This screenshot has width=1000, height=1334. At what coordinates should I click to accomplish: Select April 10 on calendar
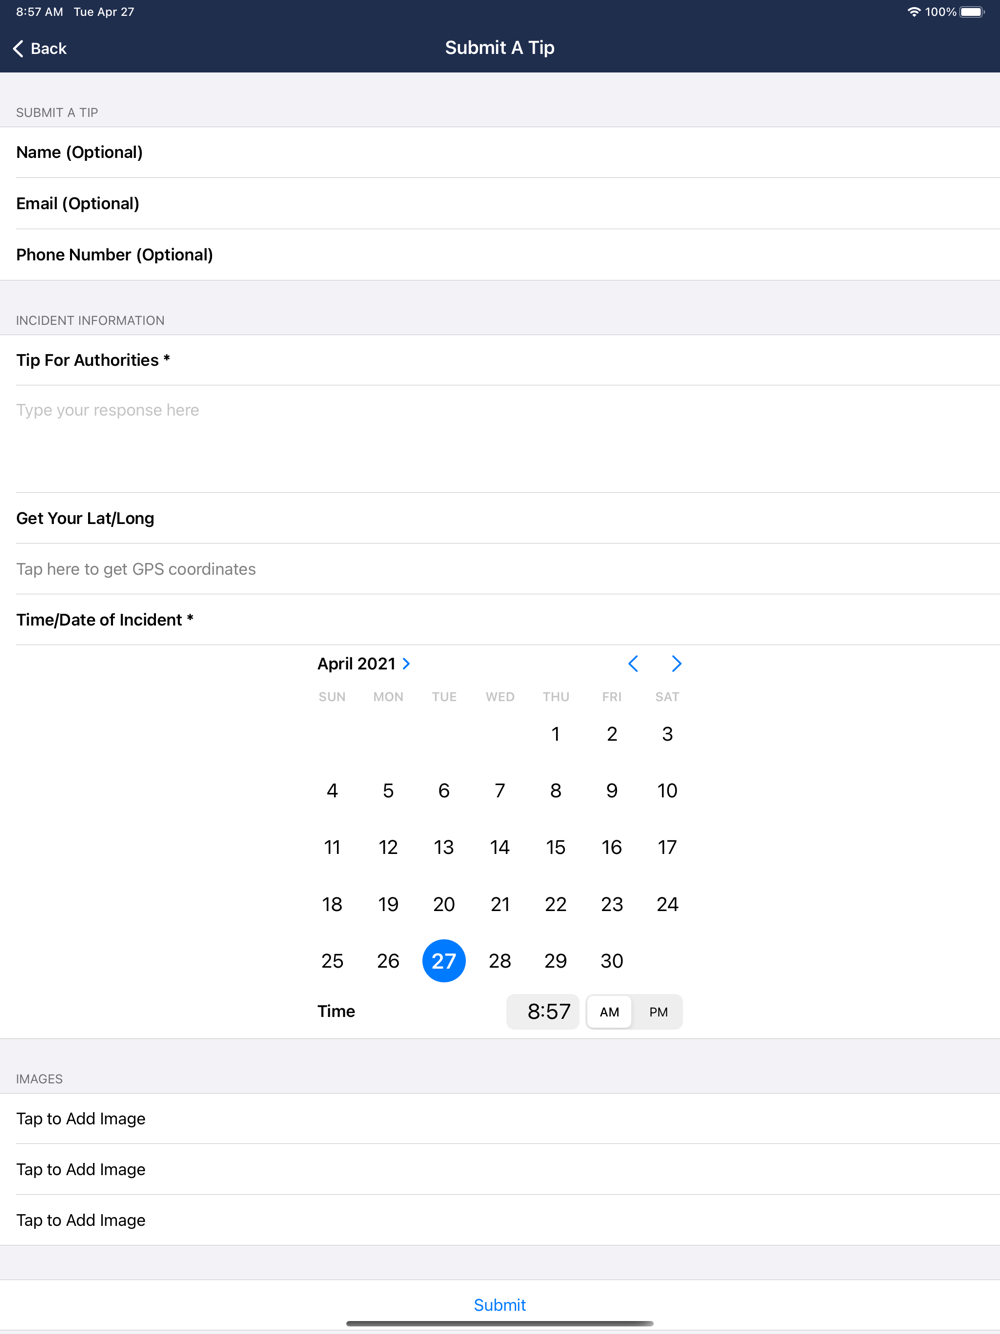[x=667, y=791]
